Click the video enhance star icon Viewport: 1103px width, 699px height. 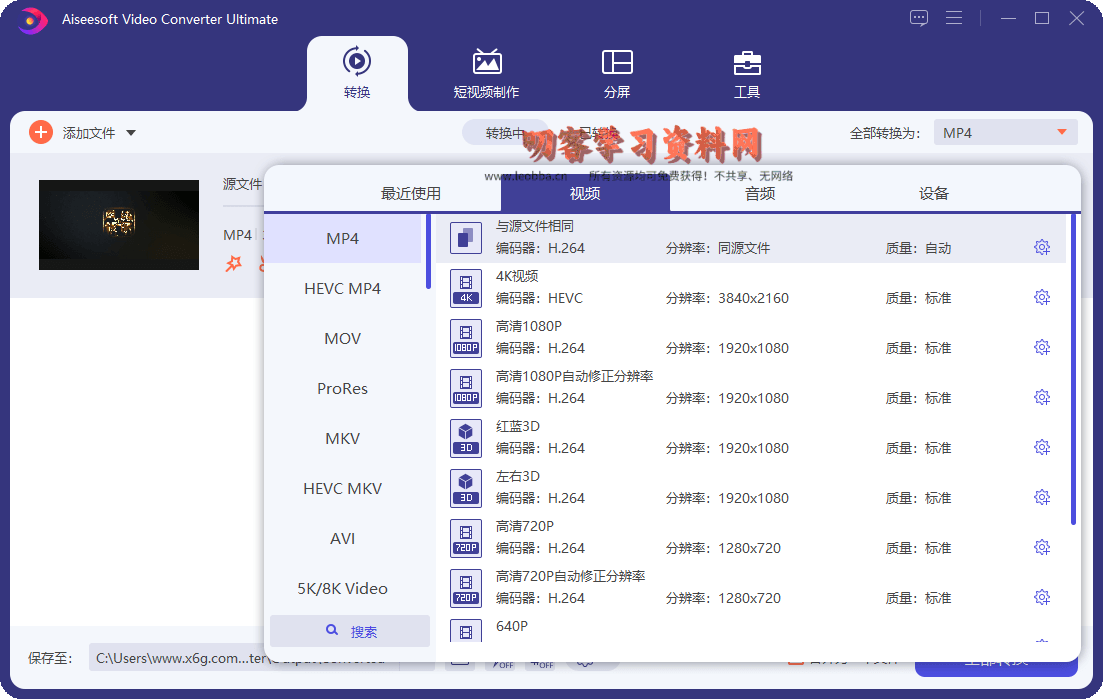(234, 264)
